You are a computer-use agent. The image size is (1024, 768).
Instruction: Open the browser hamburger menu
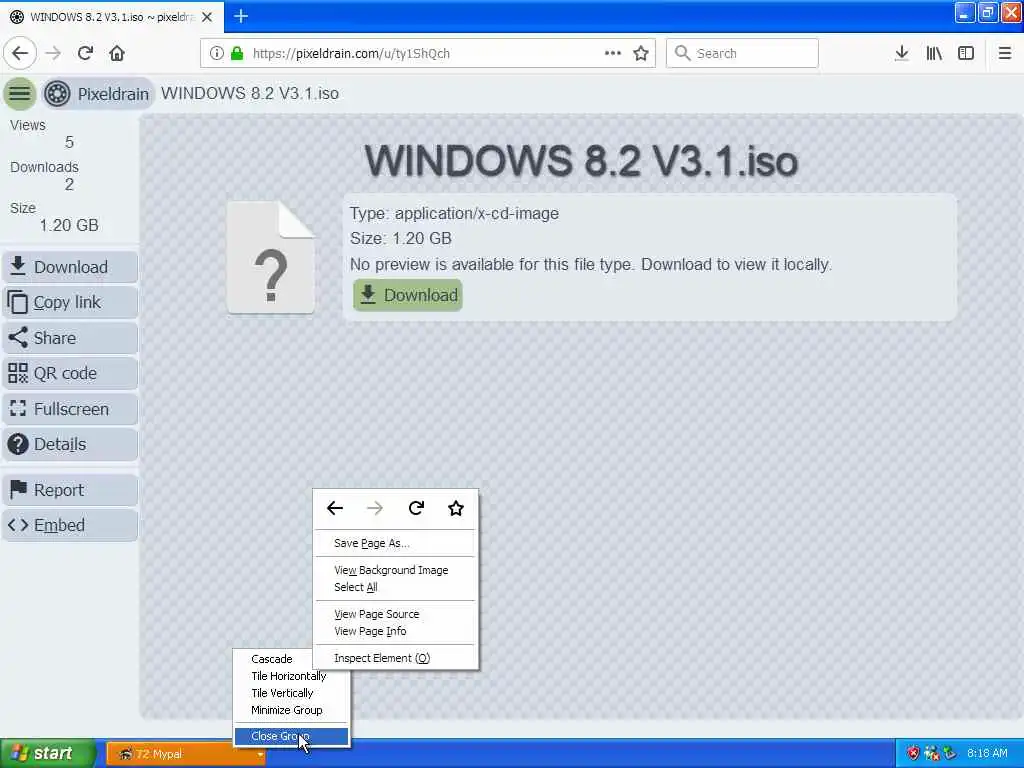point(1004,54)
